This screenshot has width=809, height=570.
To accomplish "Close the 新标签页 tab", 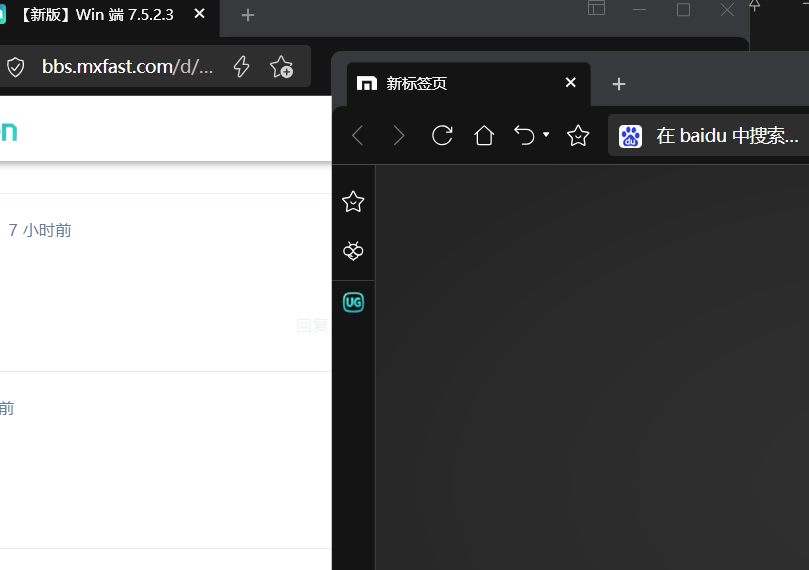I will pos(571,83).
